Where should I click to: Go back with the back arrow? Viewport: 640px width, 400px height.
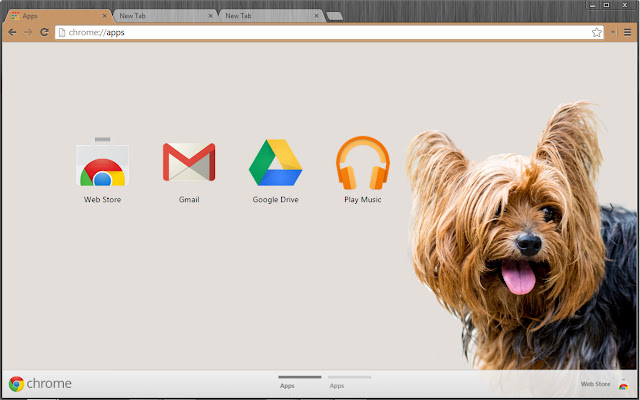(12, 32)
